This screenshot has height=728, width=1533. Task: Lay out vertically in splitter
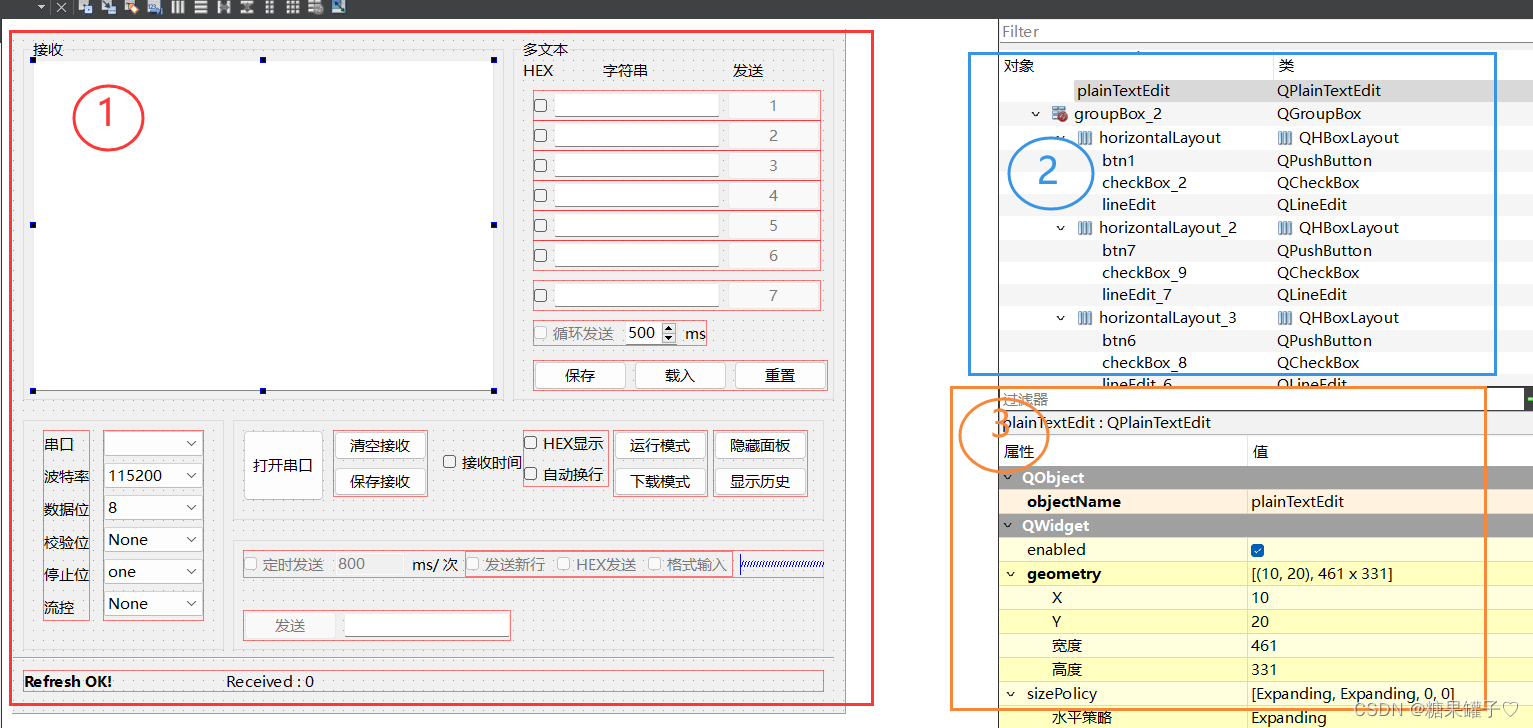click(246, 6)
